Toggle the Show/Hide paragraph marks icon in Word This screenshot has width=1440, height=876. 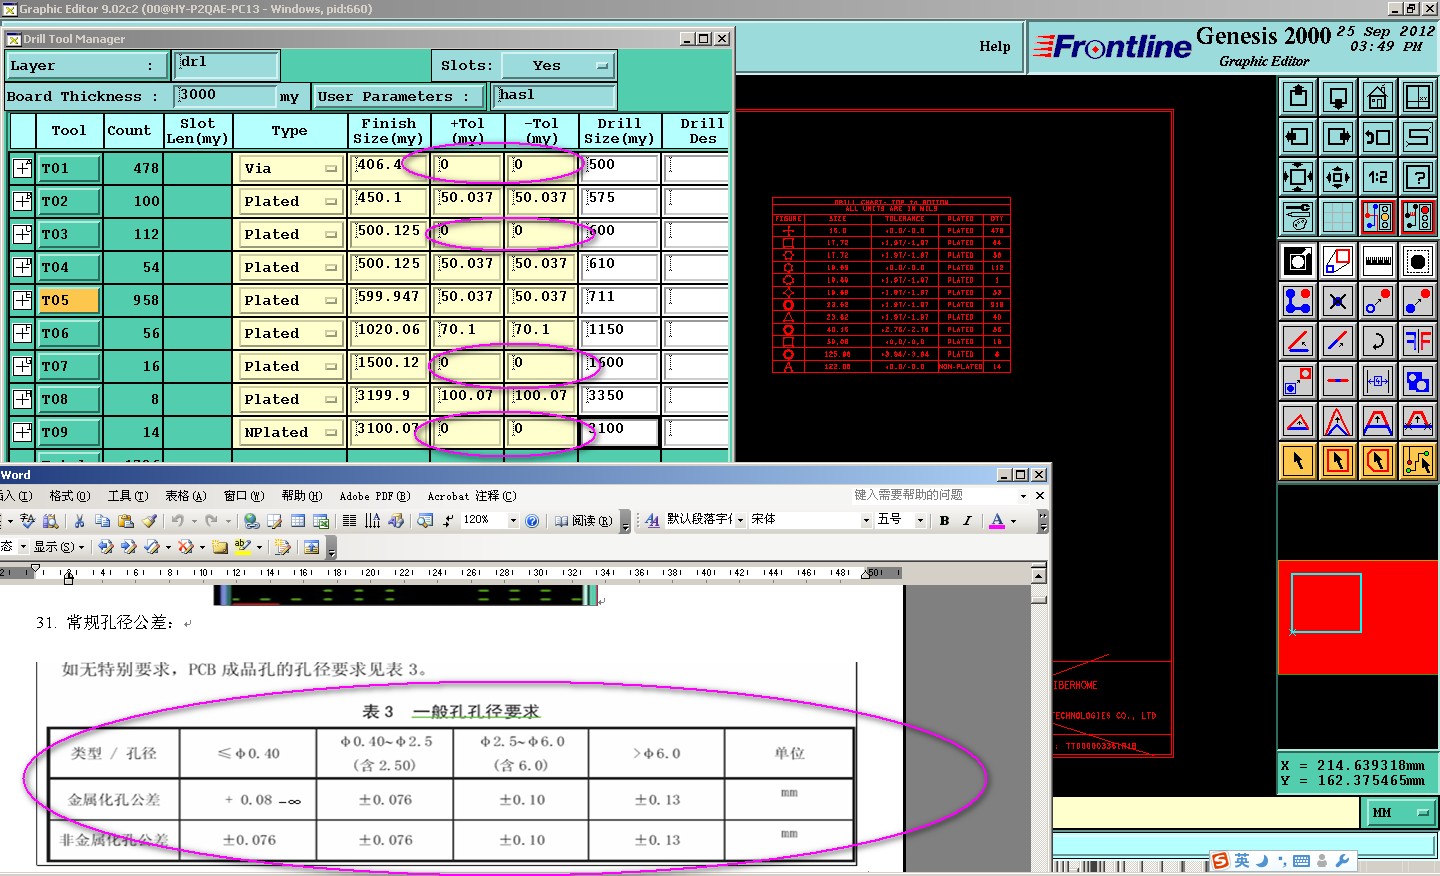click(447, 521)
